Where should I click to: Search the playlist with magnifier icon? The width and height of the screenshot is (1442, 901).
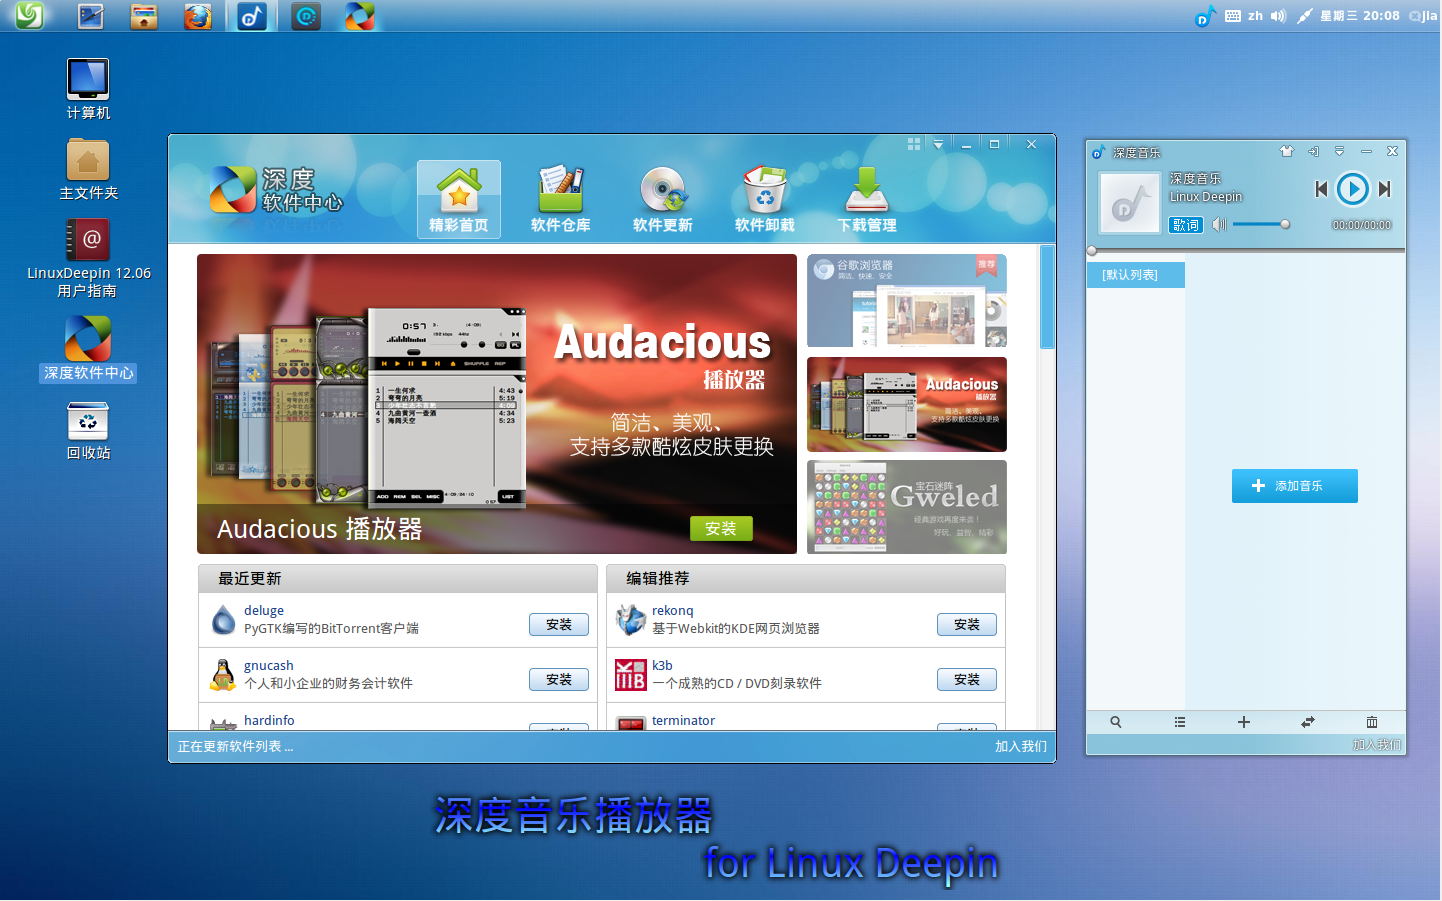click(x=1116, y=722)
